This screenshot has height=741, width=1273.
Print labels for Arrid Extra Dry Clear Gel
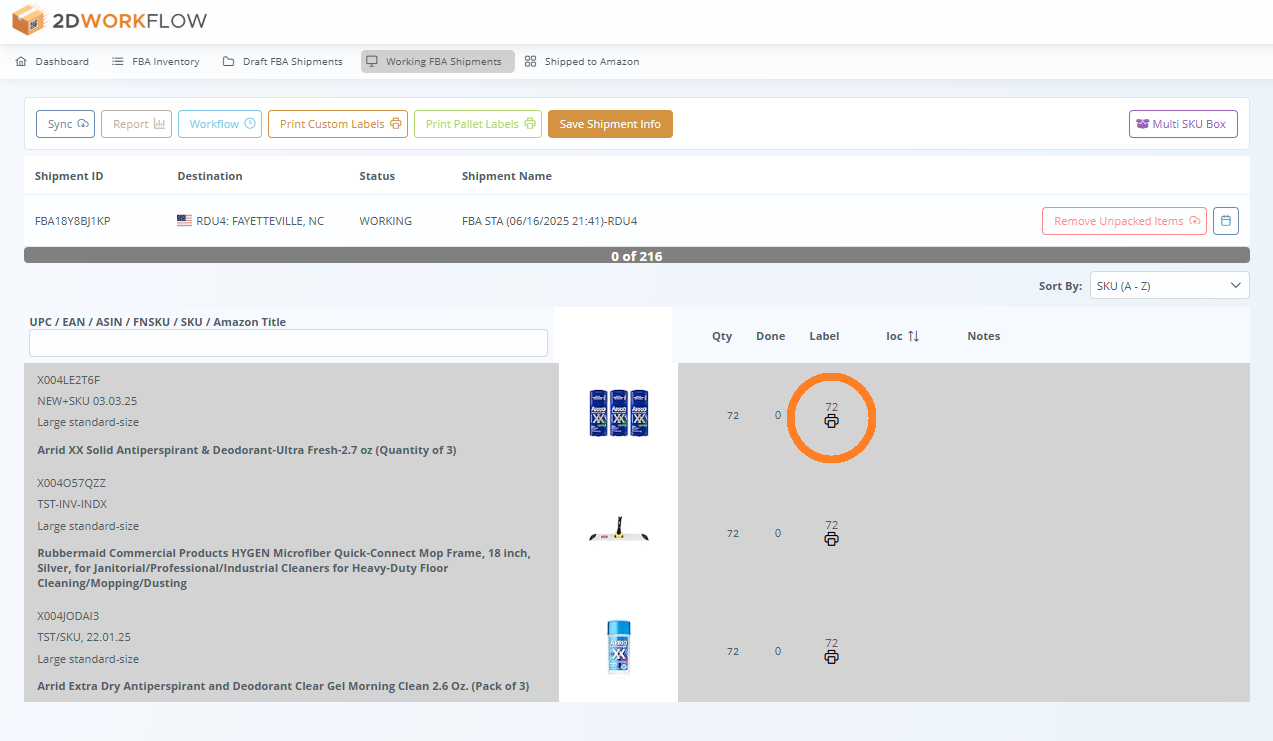pyautogui.click(x=831, y=657)
